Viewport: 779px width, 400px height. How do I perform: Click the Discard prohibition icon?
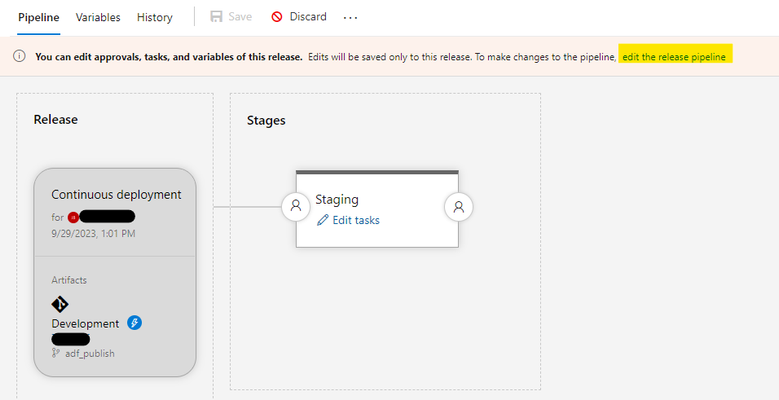(277, 17)
